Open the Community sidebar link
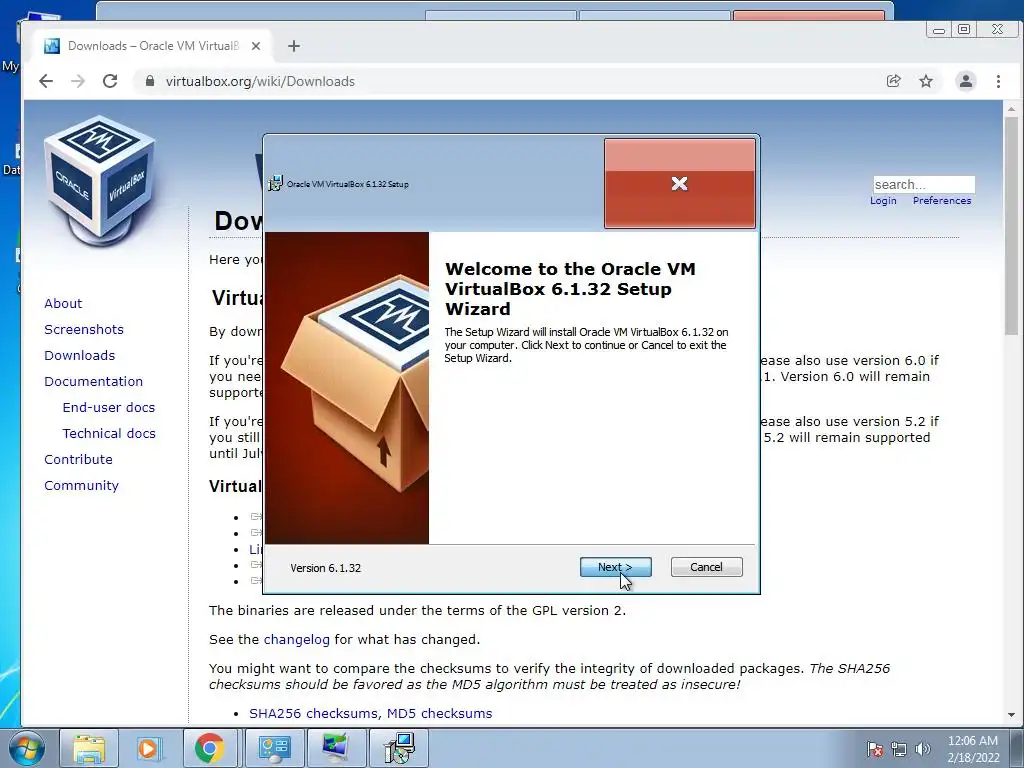 82,486
